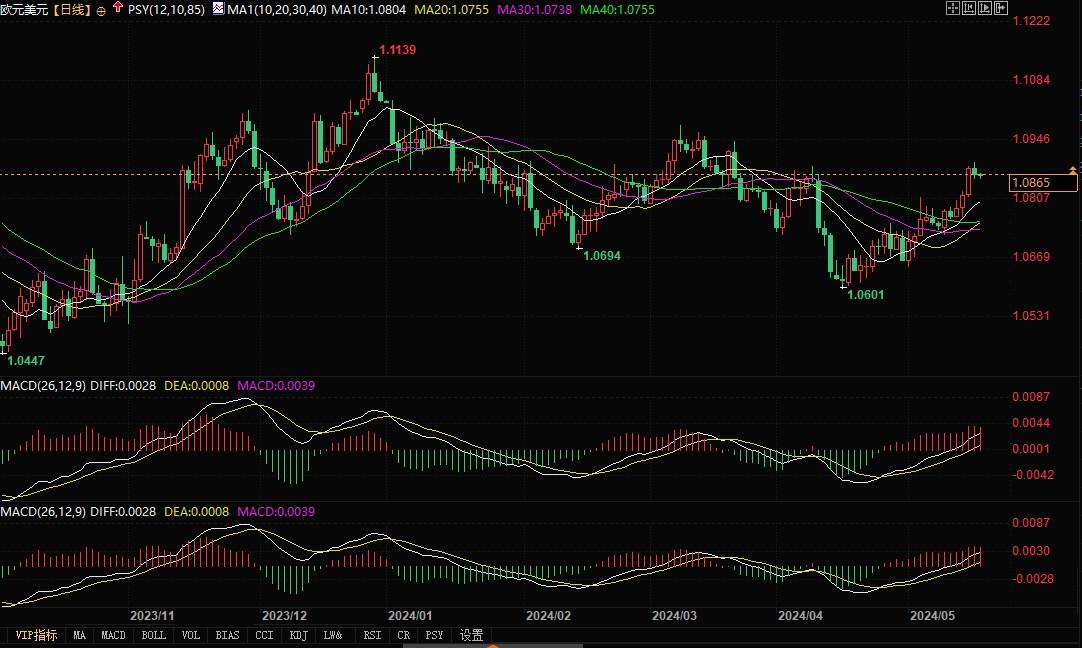Choose the VOL indicator tab
Screen dimensions: 1082x648
pos(190,635)
